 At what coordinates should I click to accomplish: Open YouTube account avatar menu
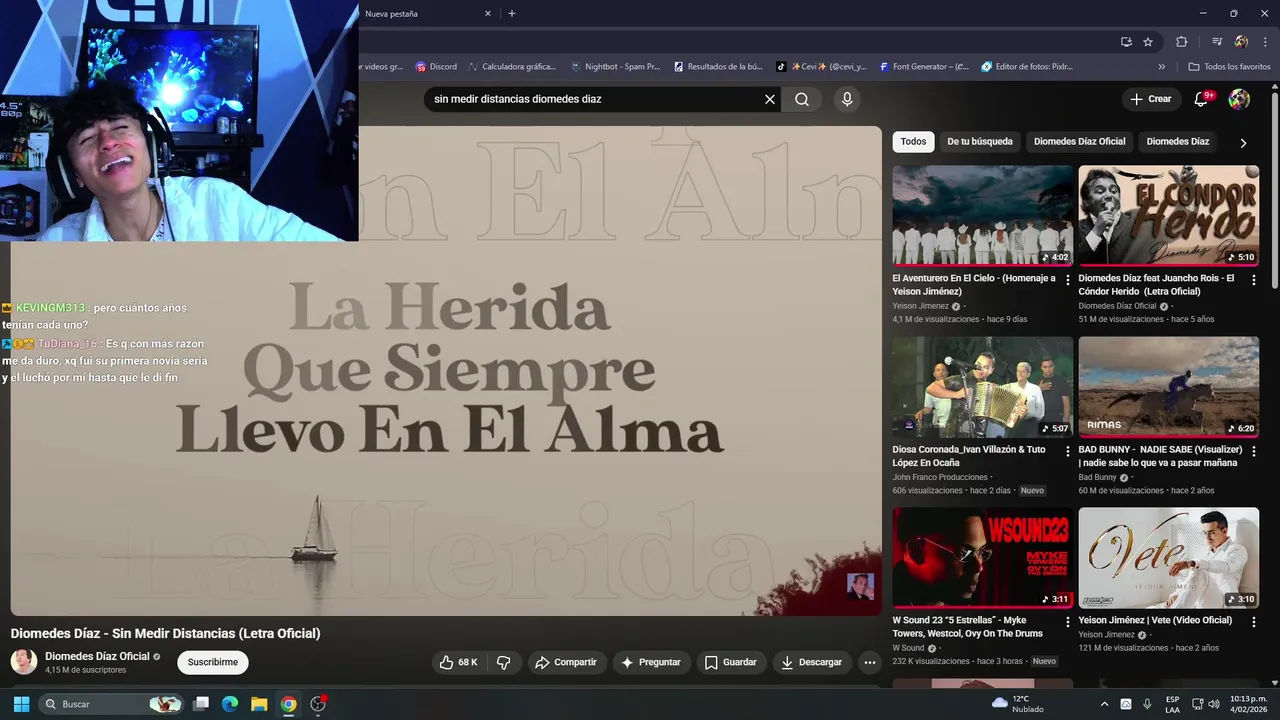pyautogui.click(x=1239, y=99)
